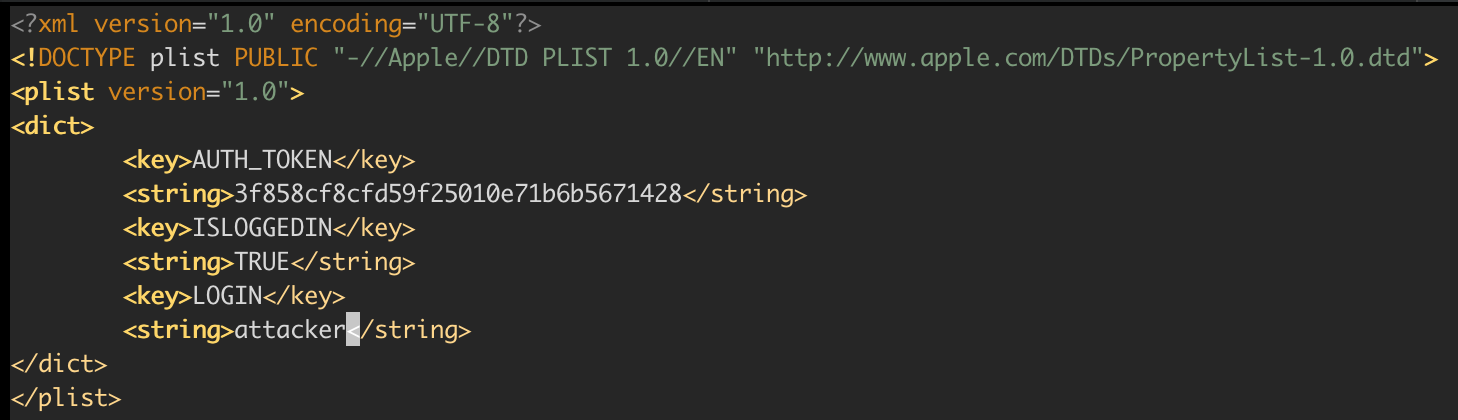Click the apple.com PropertyList DTD URL
This screenshot has height=420, width=1458.
click(1093, 58)
